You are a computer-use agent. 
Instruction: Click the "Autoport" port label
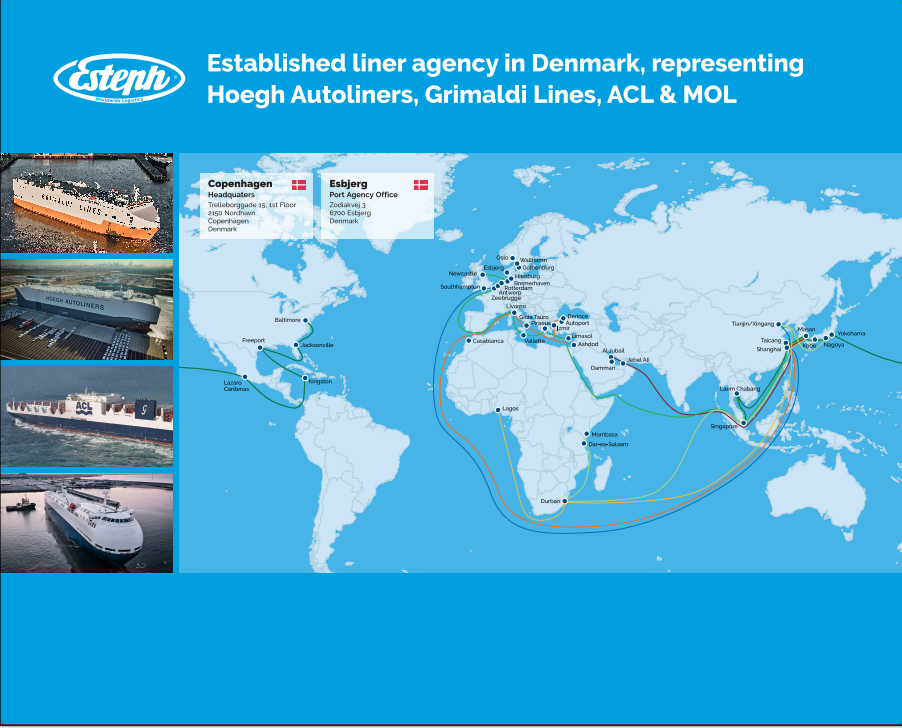(x=578, y=323)
